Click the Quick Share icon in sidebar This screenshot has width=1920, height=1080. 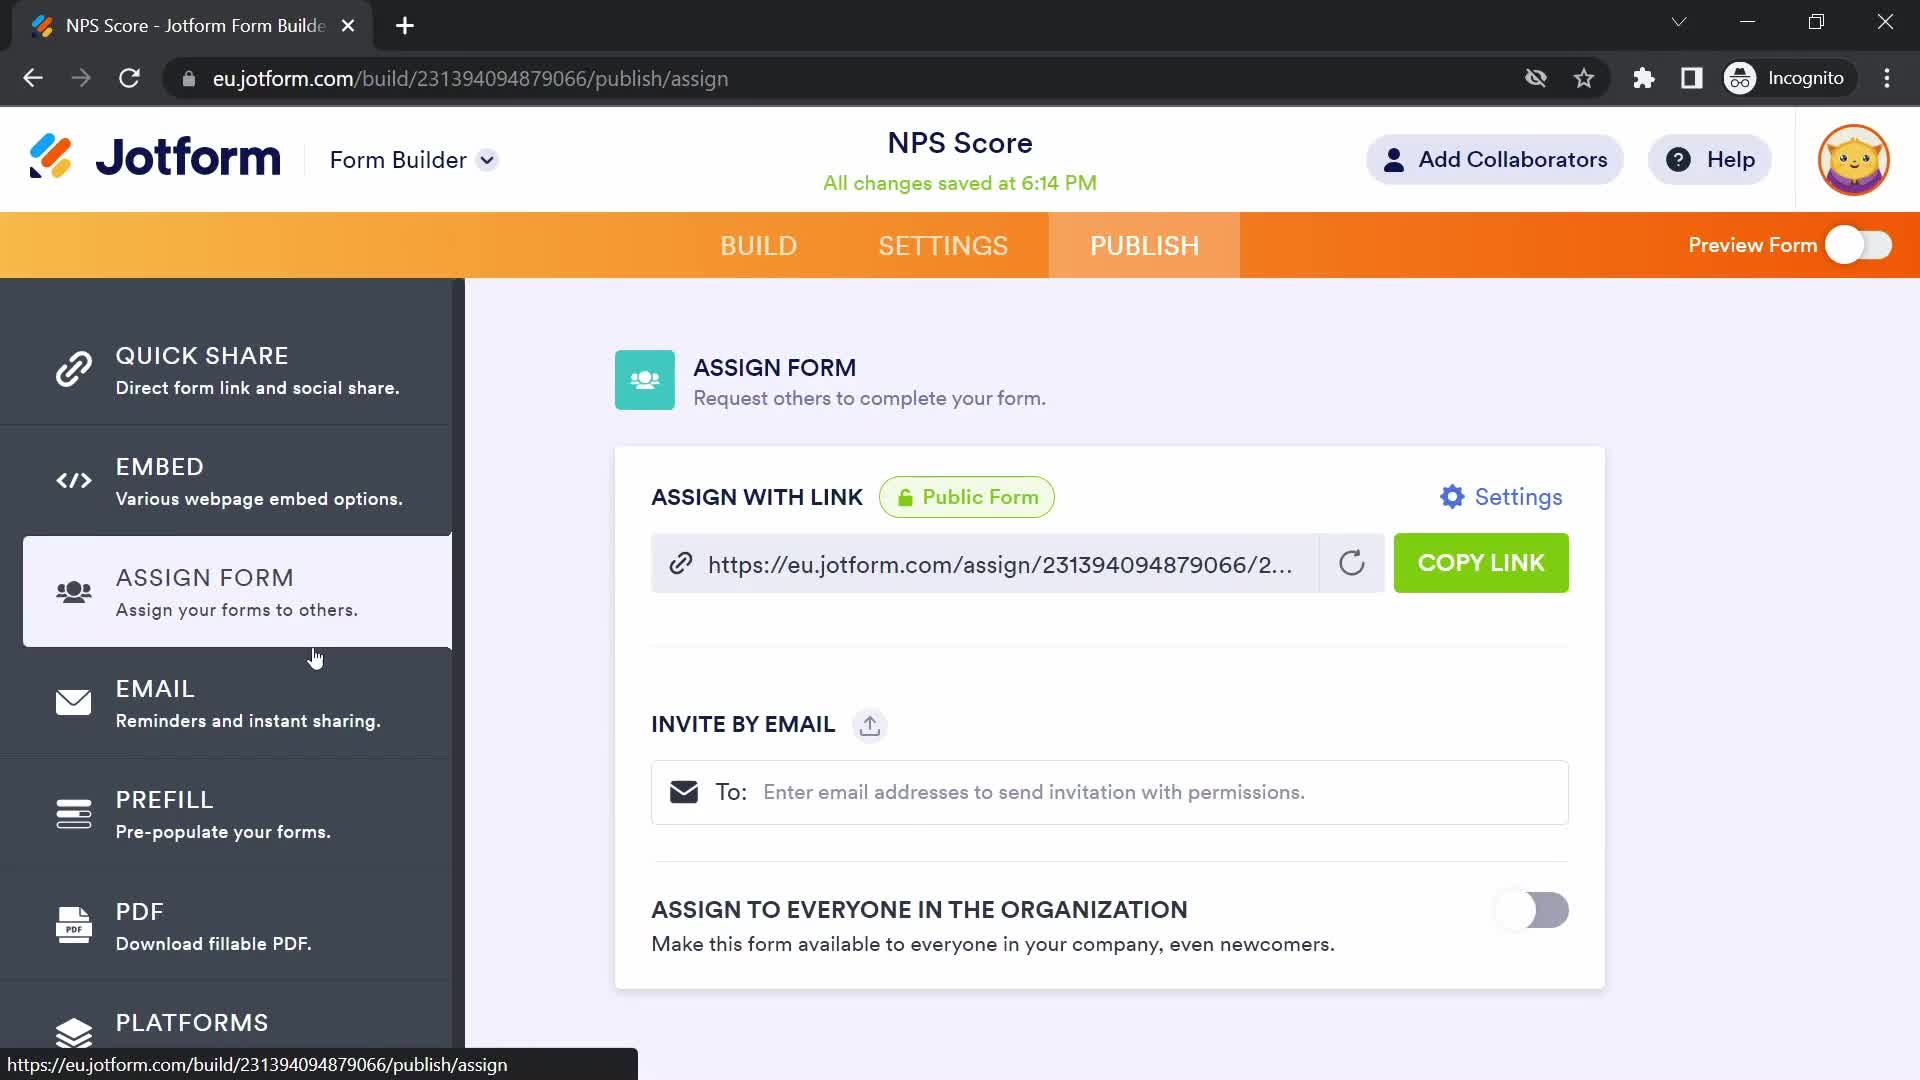tap(75, 371)
